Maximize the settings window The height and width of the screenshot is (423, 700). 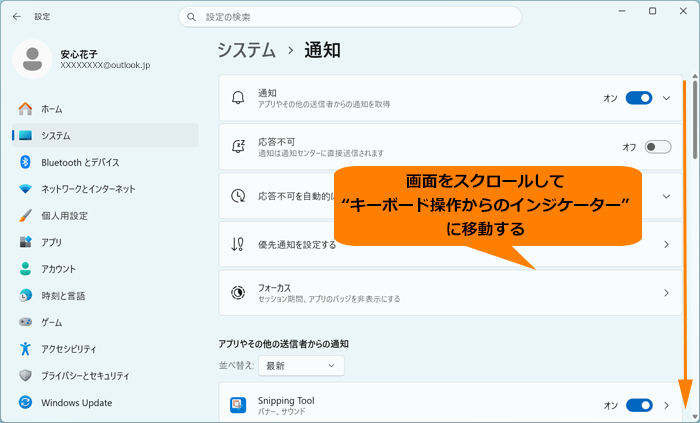[x=653, y=11]
